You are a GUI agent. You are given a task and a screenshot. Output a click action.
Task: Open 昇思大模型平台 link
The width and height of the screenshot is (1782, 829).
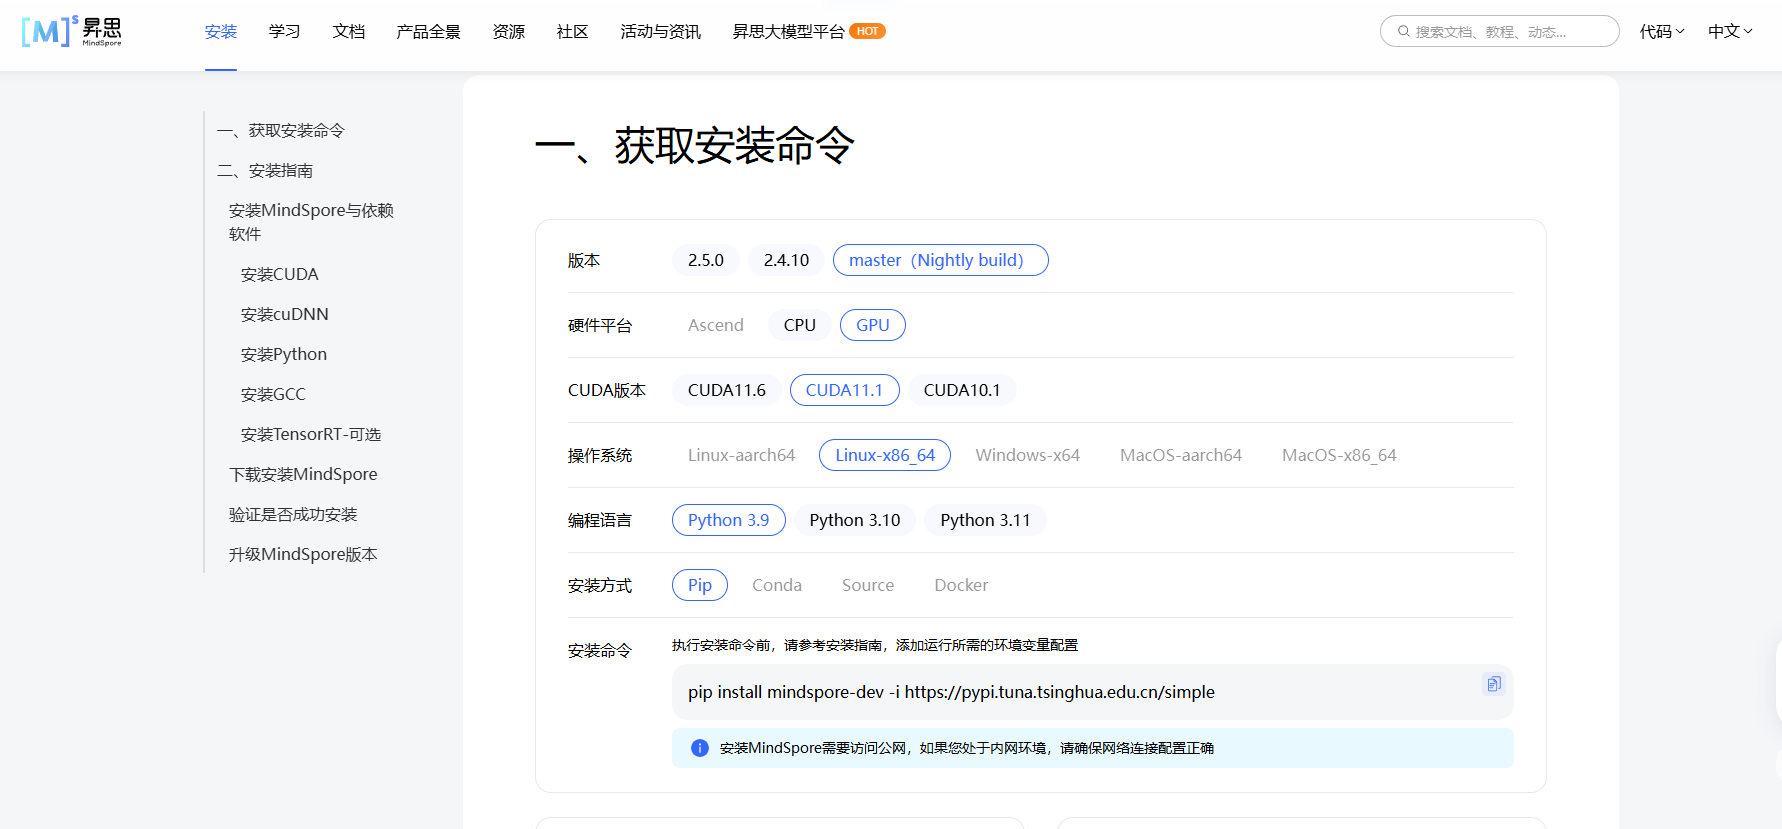(x=789, y=31)
